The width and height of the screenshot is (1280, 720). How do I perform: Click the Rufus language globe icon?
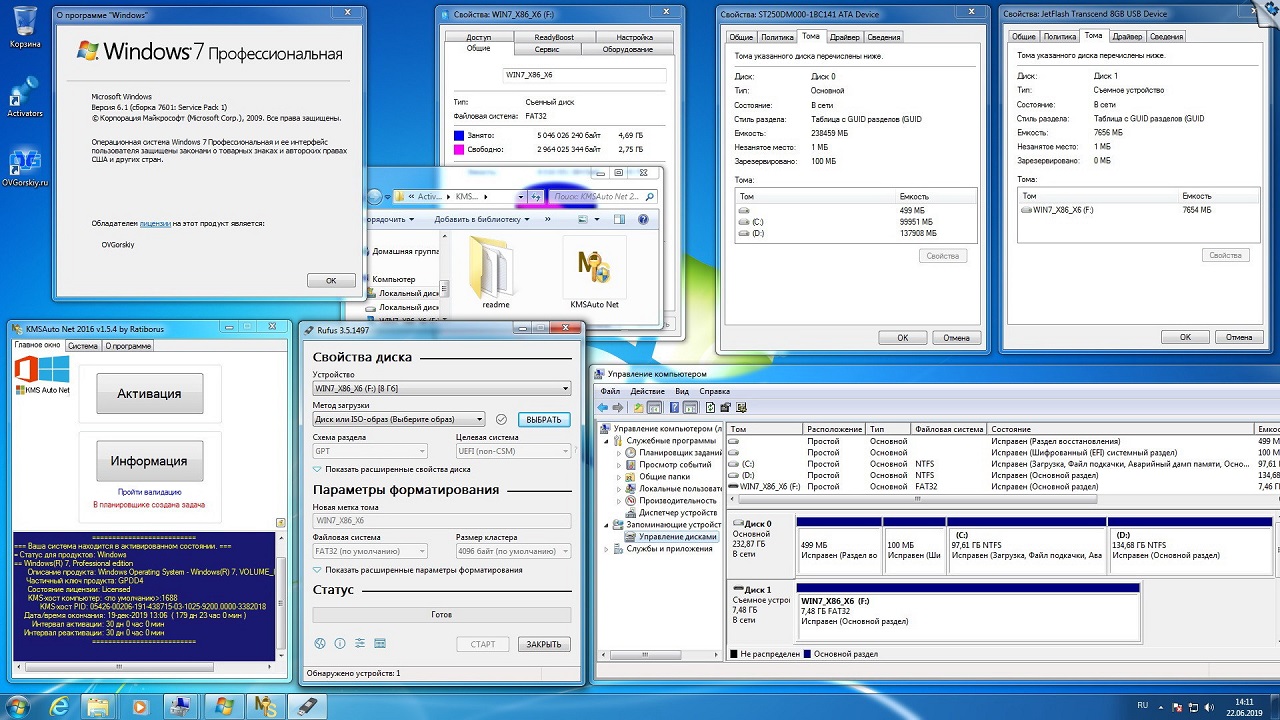point(320,643)
